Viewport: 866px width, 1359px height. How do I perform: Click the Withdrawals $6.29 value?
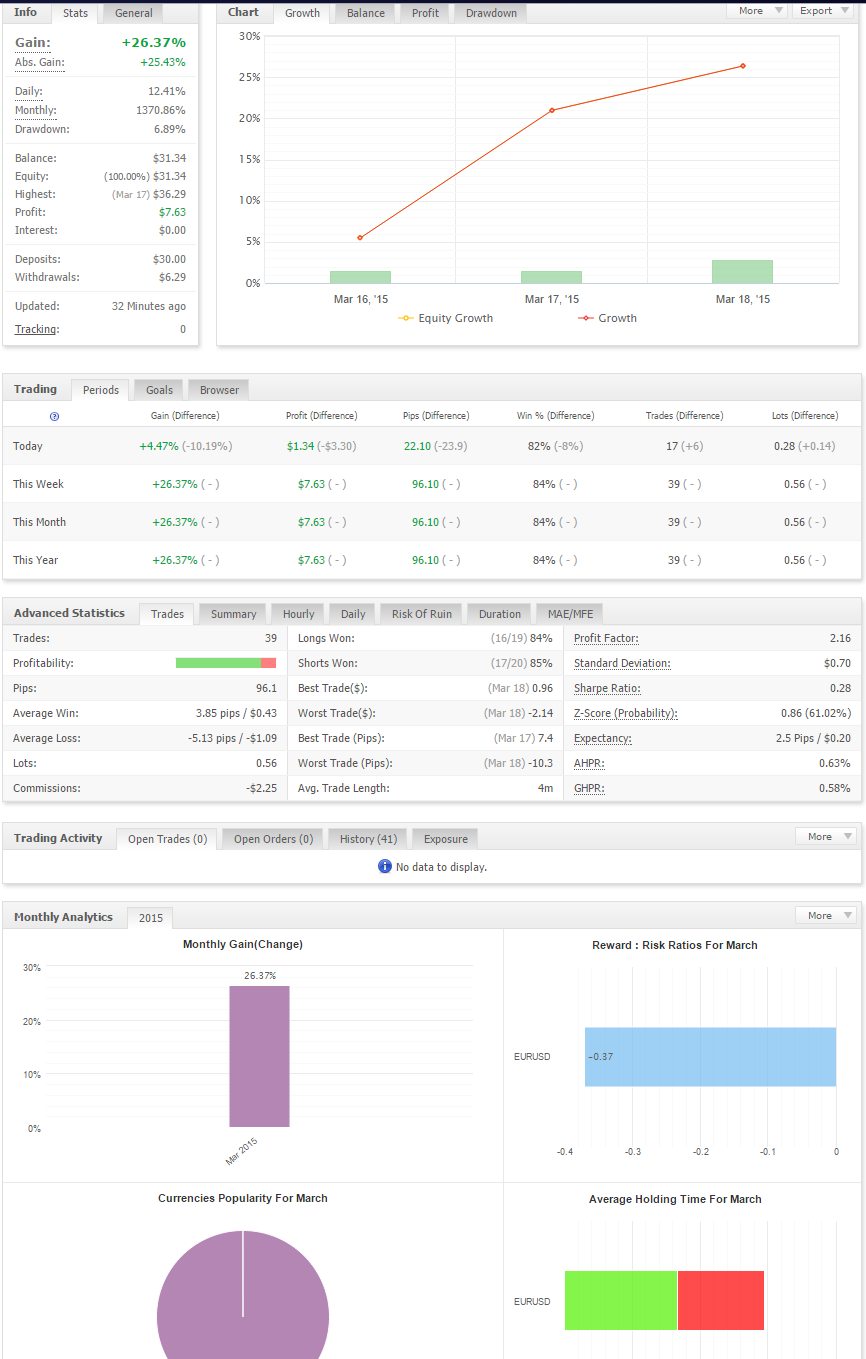pyautogui.click(x=172, y=277)
